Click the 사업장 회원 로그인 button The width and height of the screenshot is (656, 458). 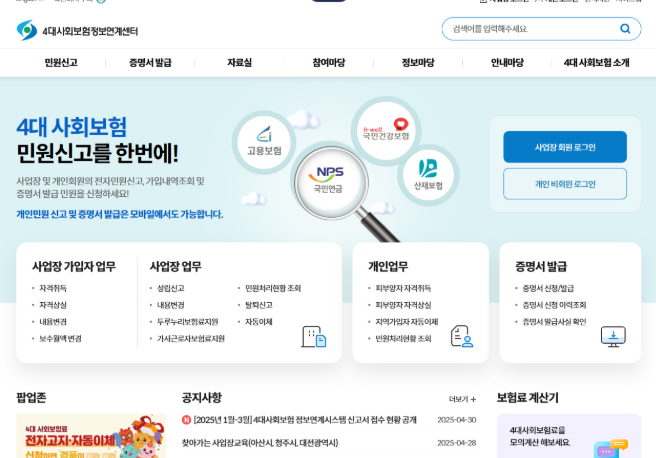565,147
